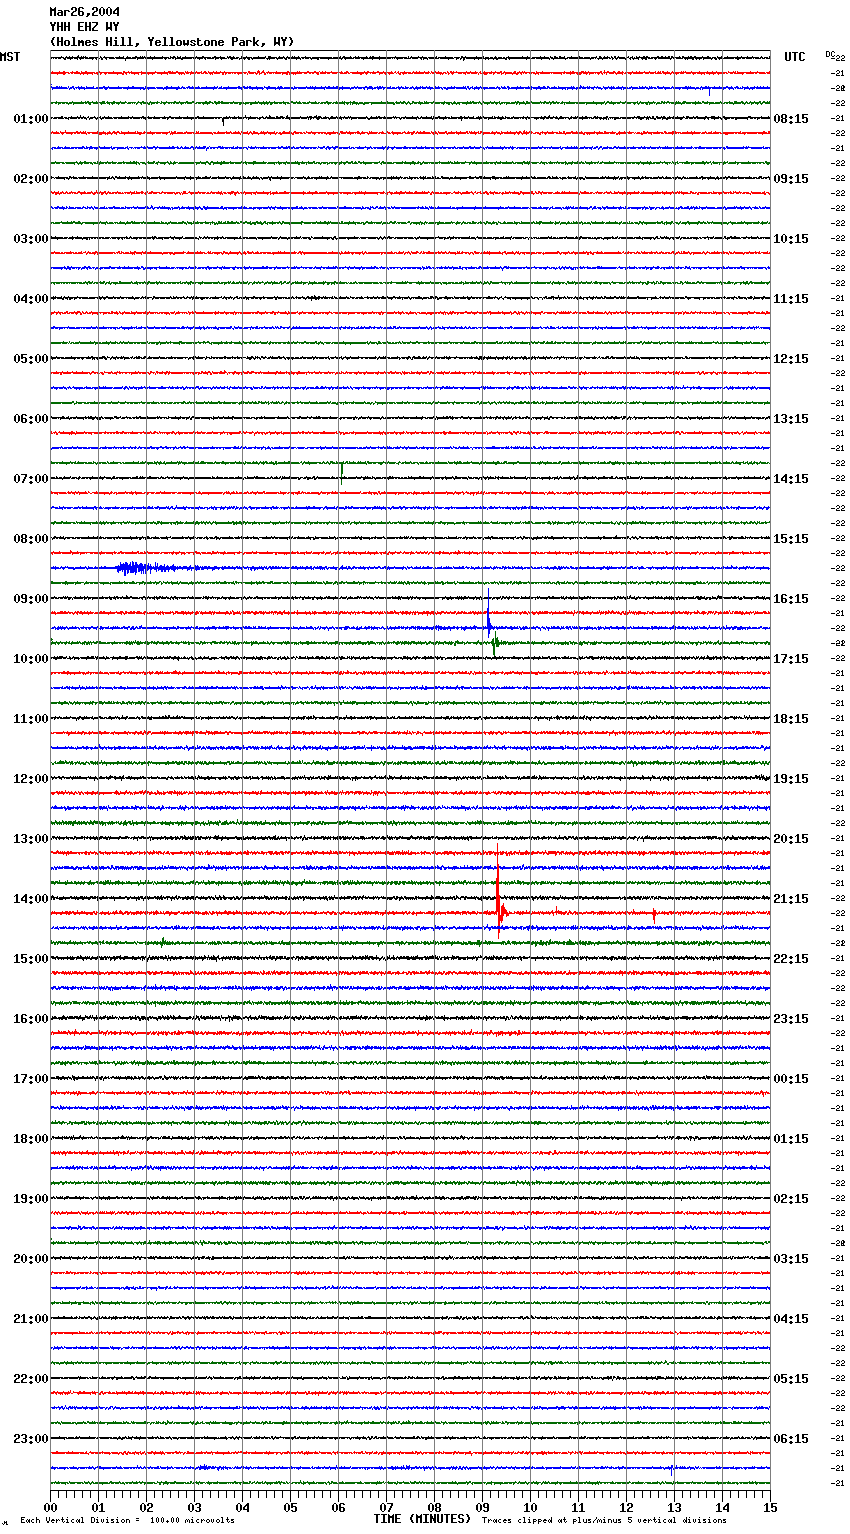Image resolution: width=850 pixels, height=1534 pixels.
Task: Select the 03:00 MST hour label
Action: (30, 239)
